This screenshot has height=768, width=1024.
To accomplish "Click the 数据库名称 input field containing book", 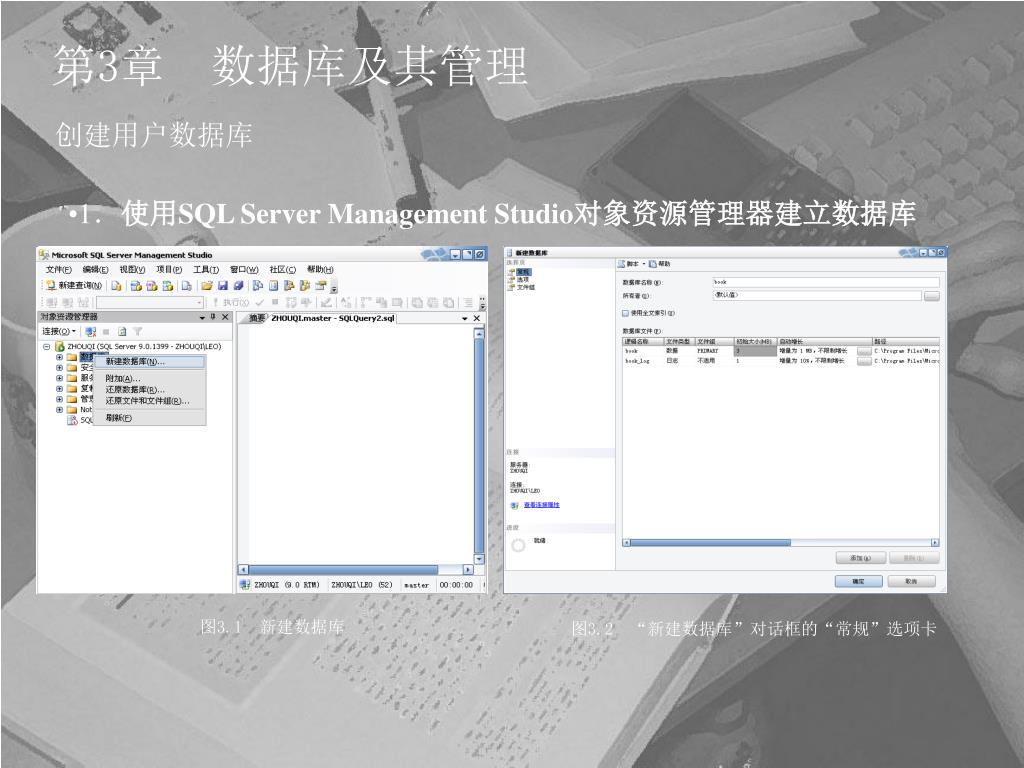I will click(825, 282).
